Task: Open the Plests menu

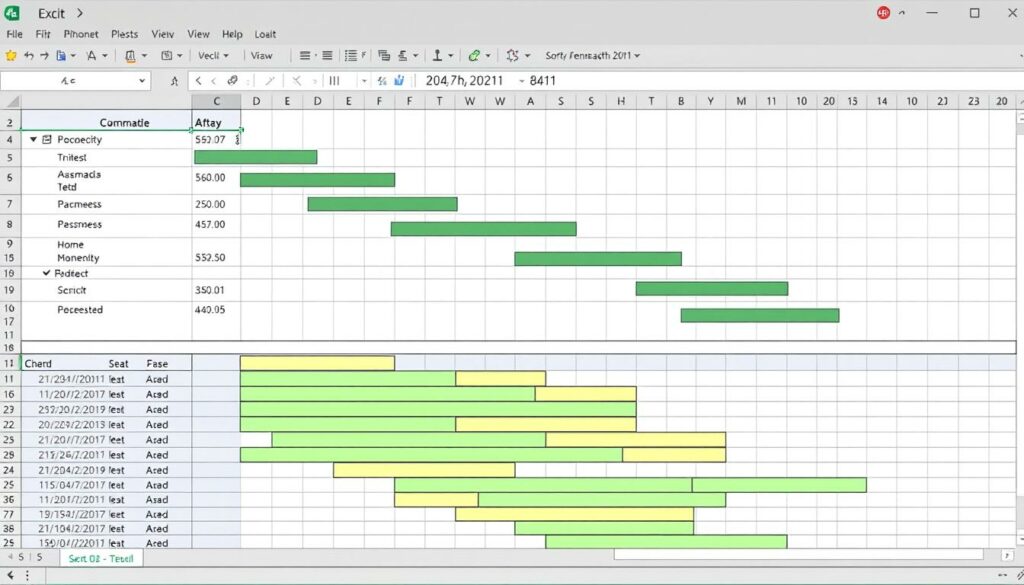Action: [124, 34]
